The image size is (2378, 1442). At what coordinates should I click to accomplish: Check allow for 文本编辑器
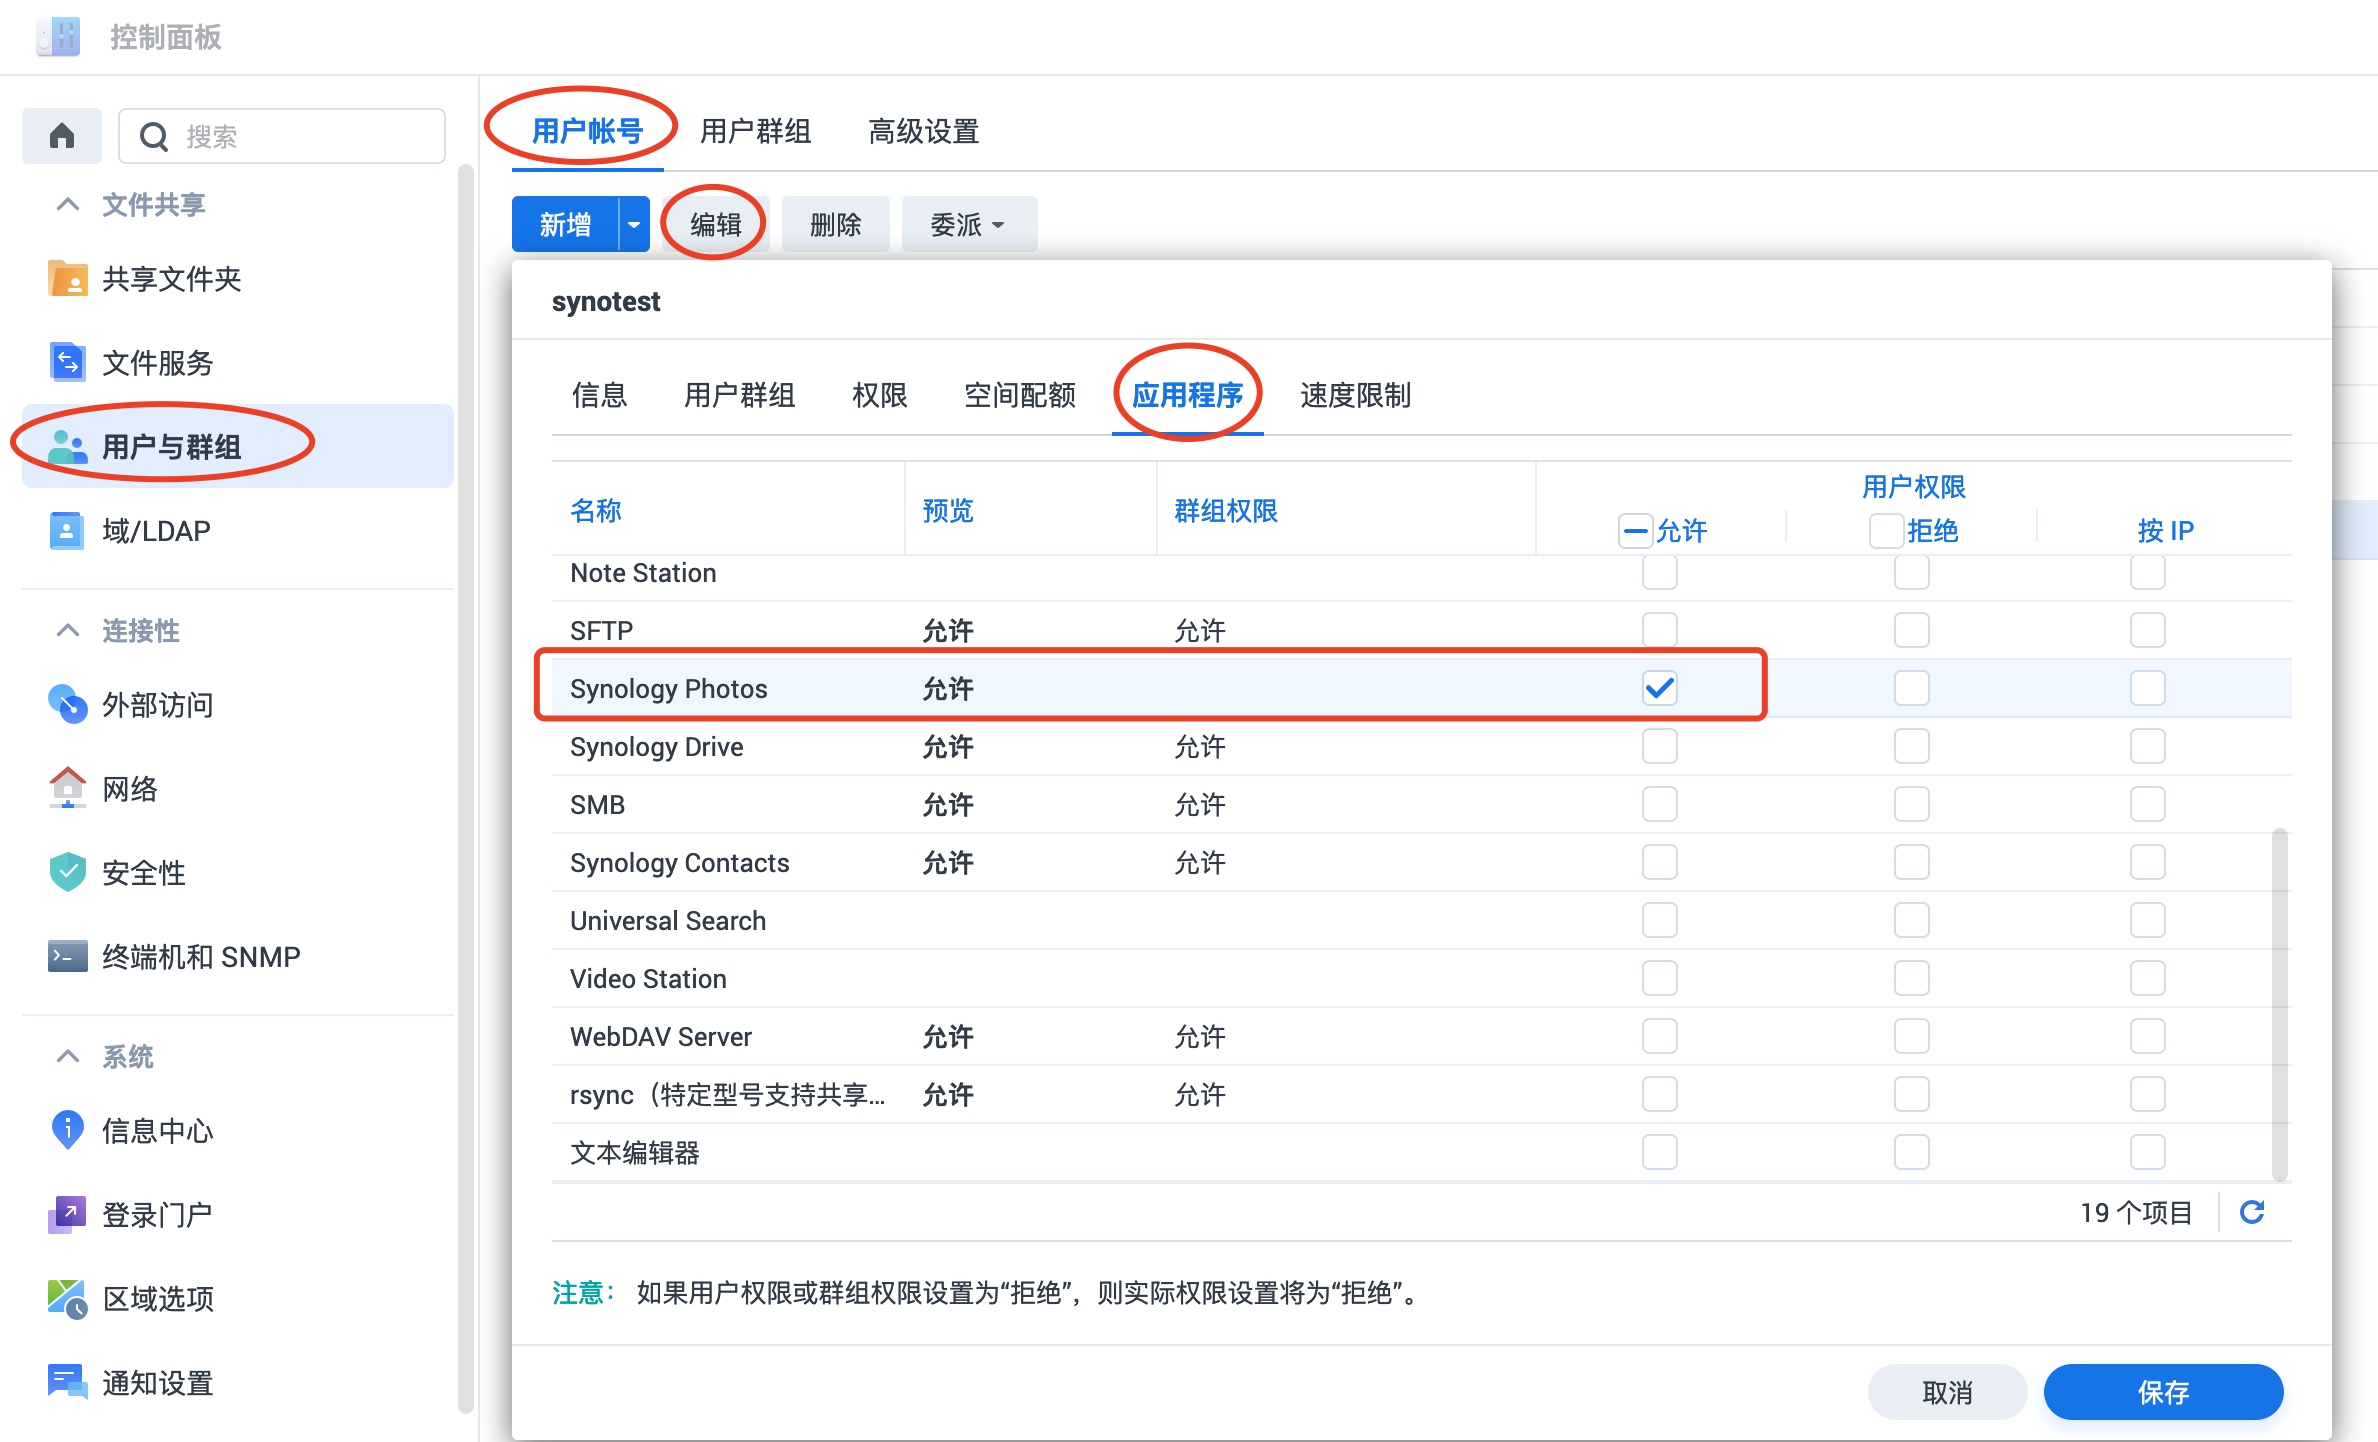(x=1660, y=1152)
